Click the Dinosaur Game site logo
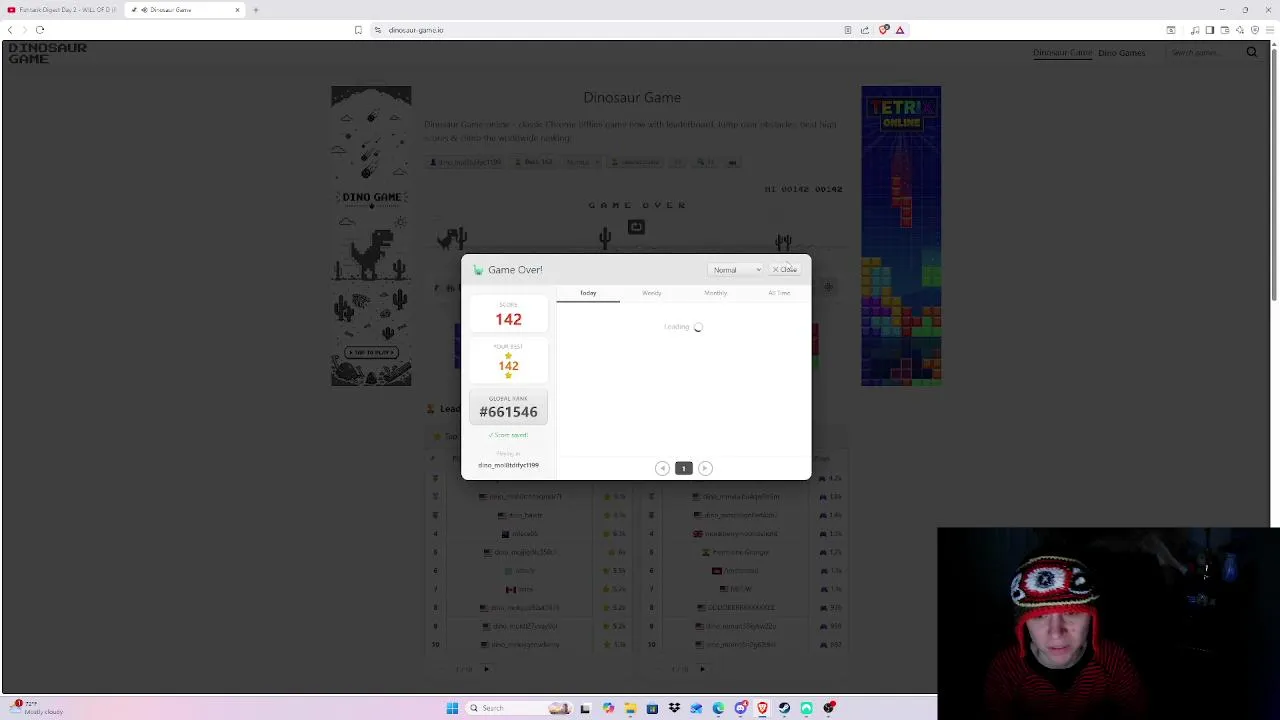 click(x=47, y=53)
